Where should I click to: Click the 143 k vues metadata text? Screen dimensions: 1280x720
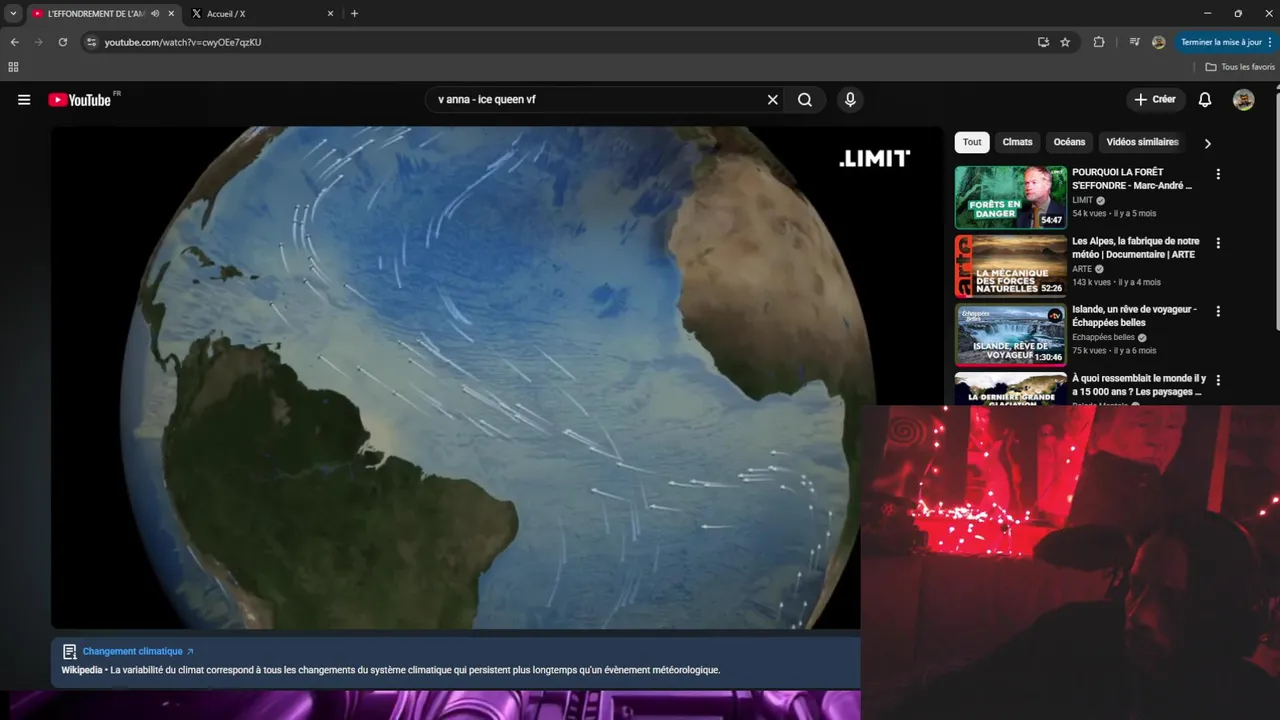[x=1094, y=283]
